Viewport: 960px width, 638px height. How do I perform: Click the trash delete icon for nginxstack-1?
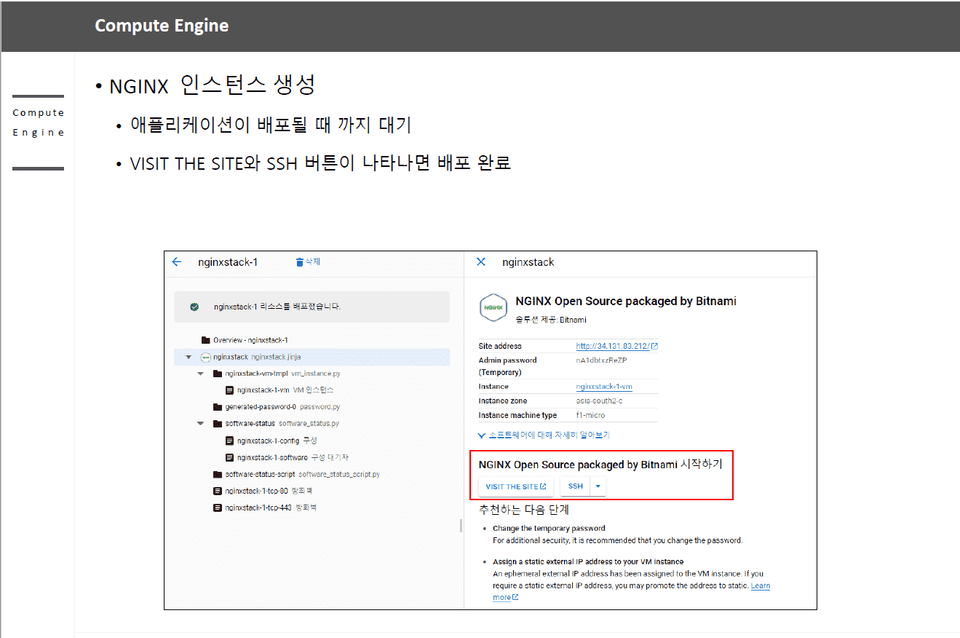coord(299,262)
